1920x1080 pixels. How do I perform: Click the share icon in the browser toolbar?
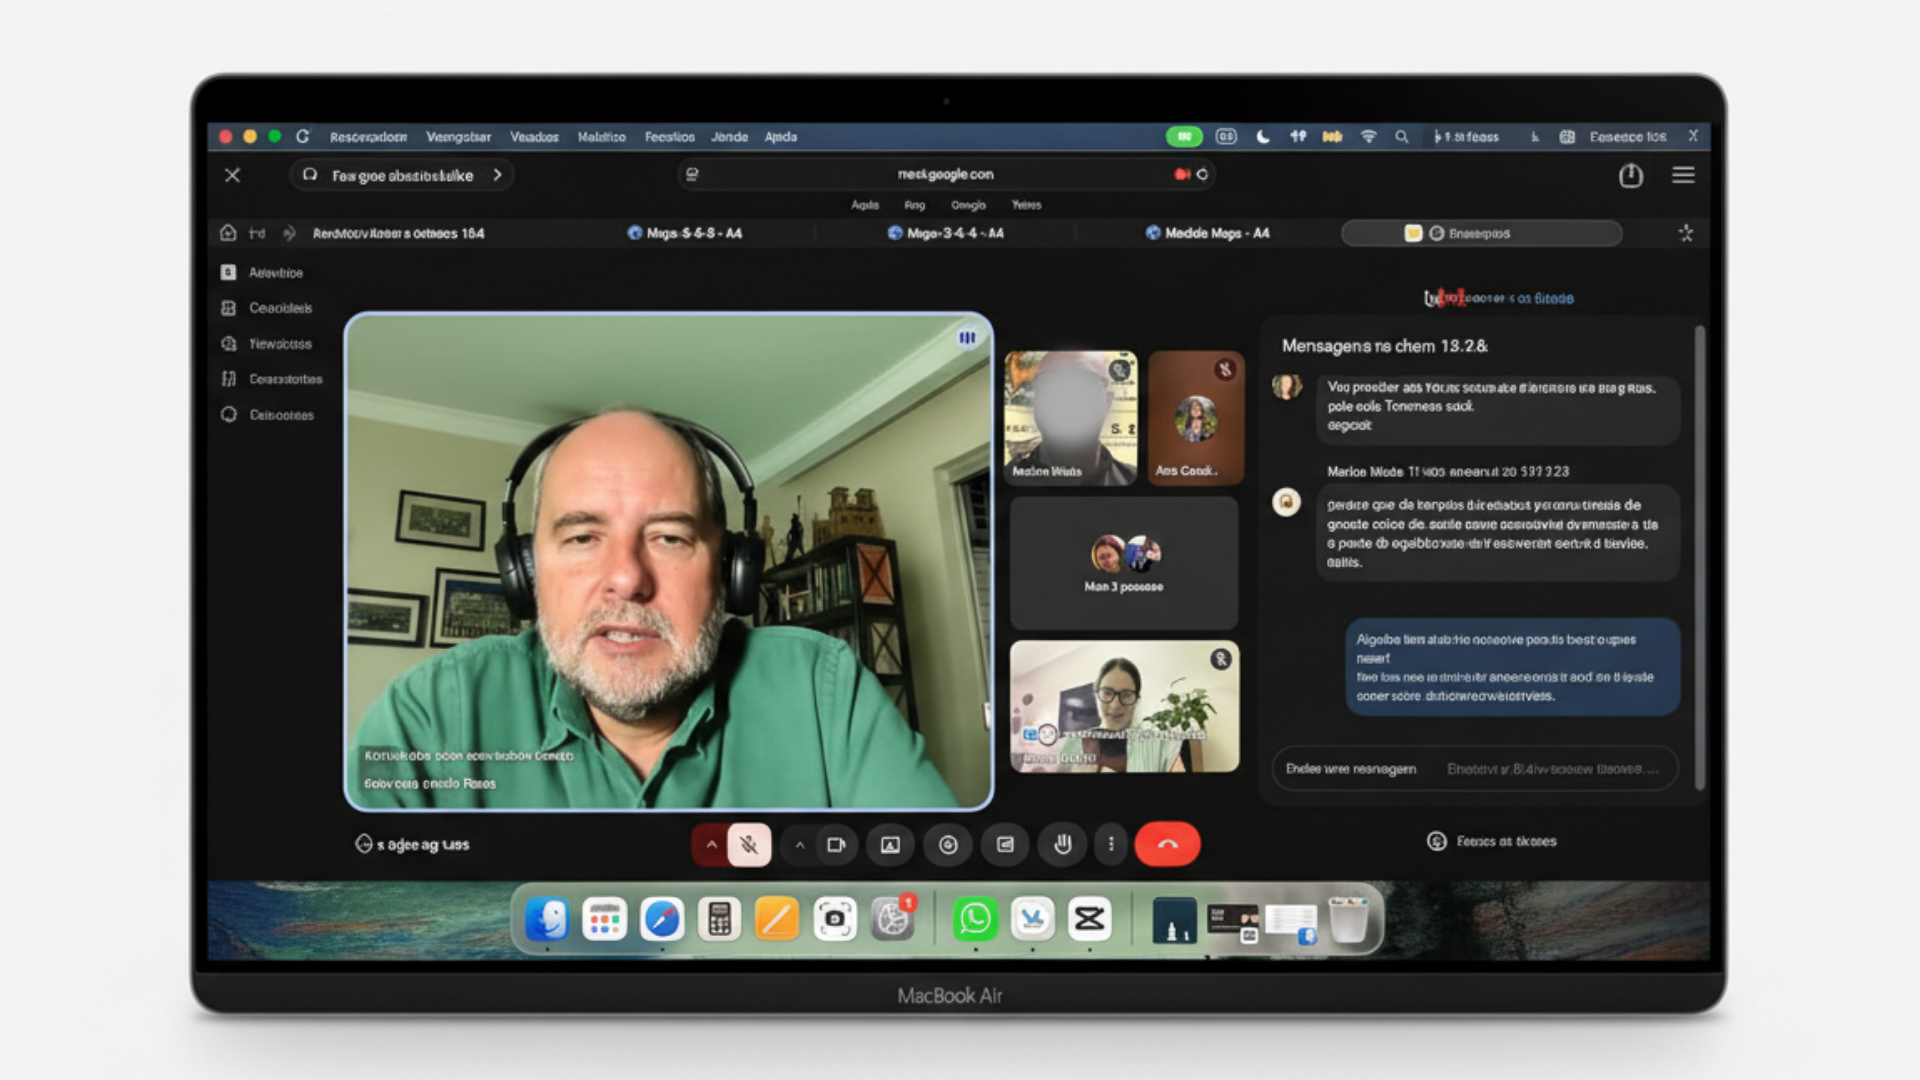click(1631, 175)
